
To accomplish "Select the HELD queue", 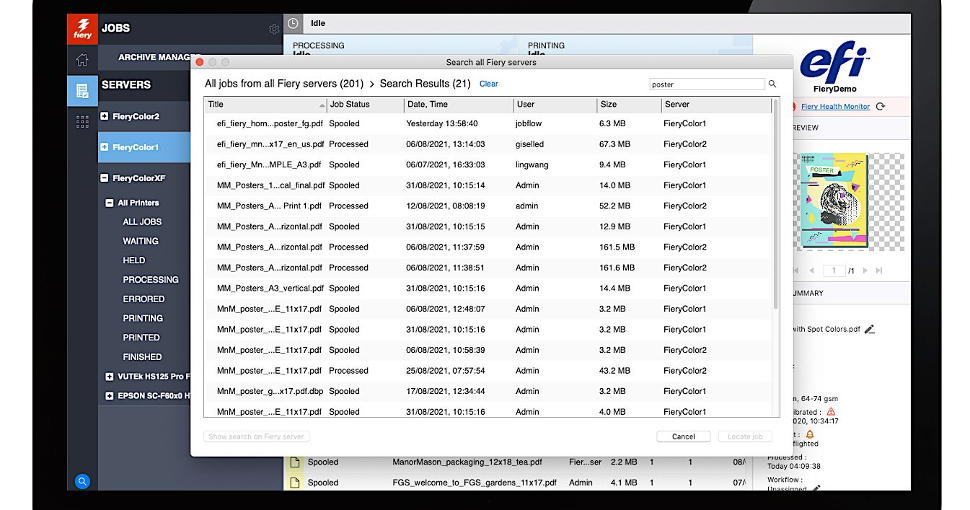I will pos(134,260).
